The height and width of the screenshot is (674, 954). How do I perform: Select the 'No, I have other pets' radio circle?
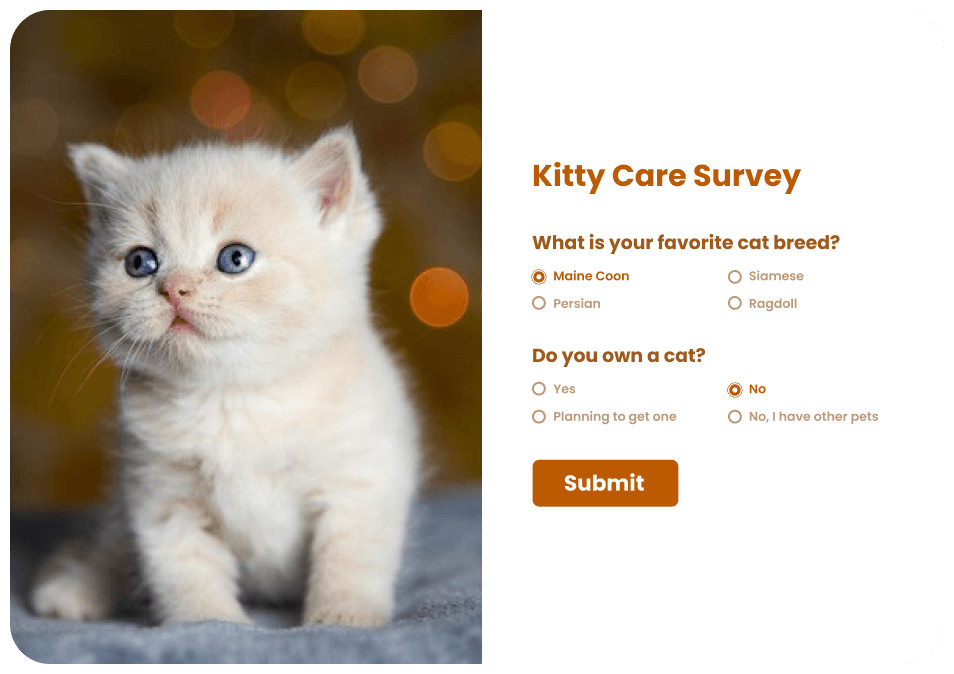tap(735, 417)
